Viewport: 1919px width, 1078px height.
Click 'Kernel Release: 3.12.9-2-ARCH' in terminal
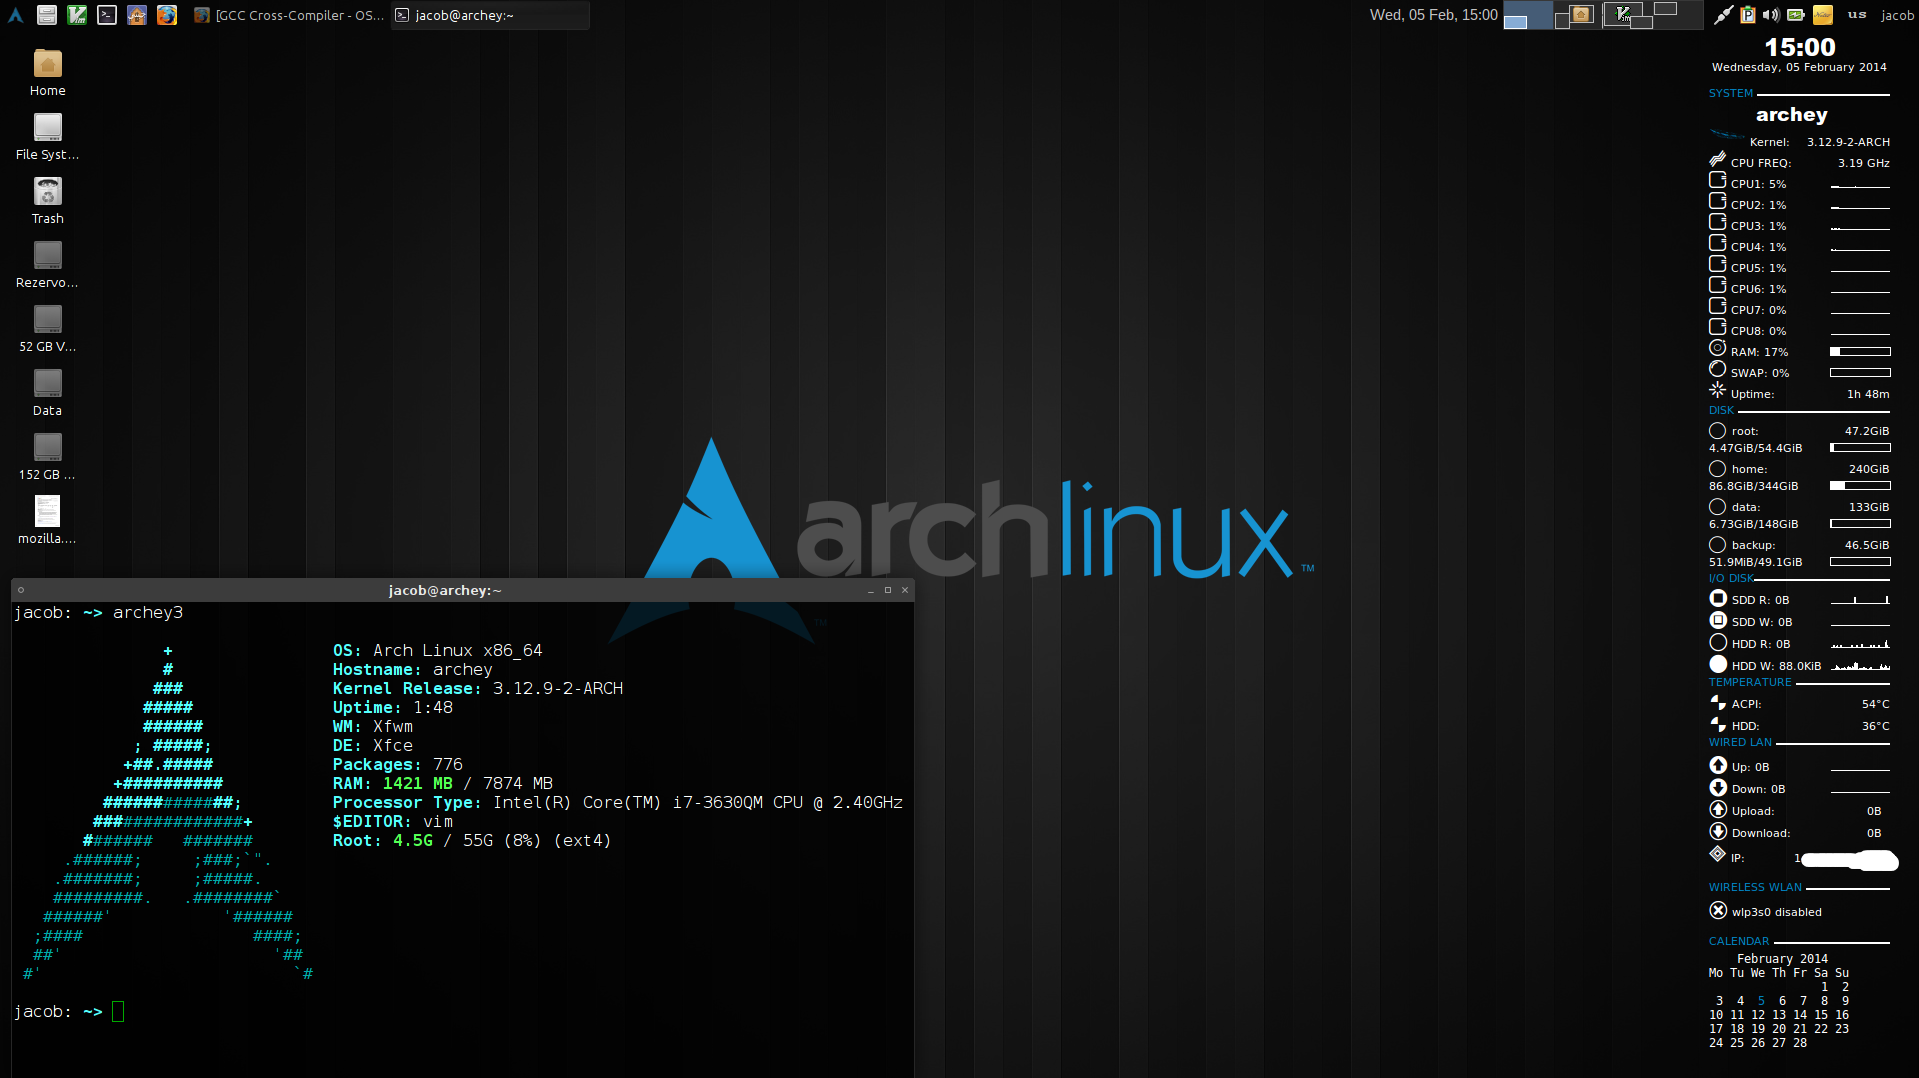[478, 688]
